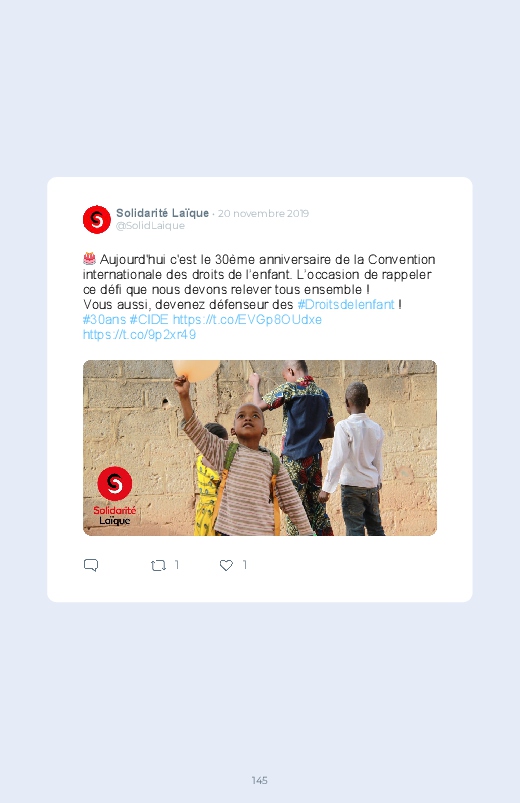Click the Solidarité Laïque round profile avatar

point(97,220)
